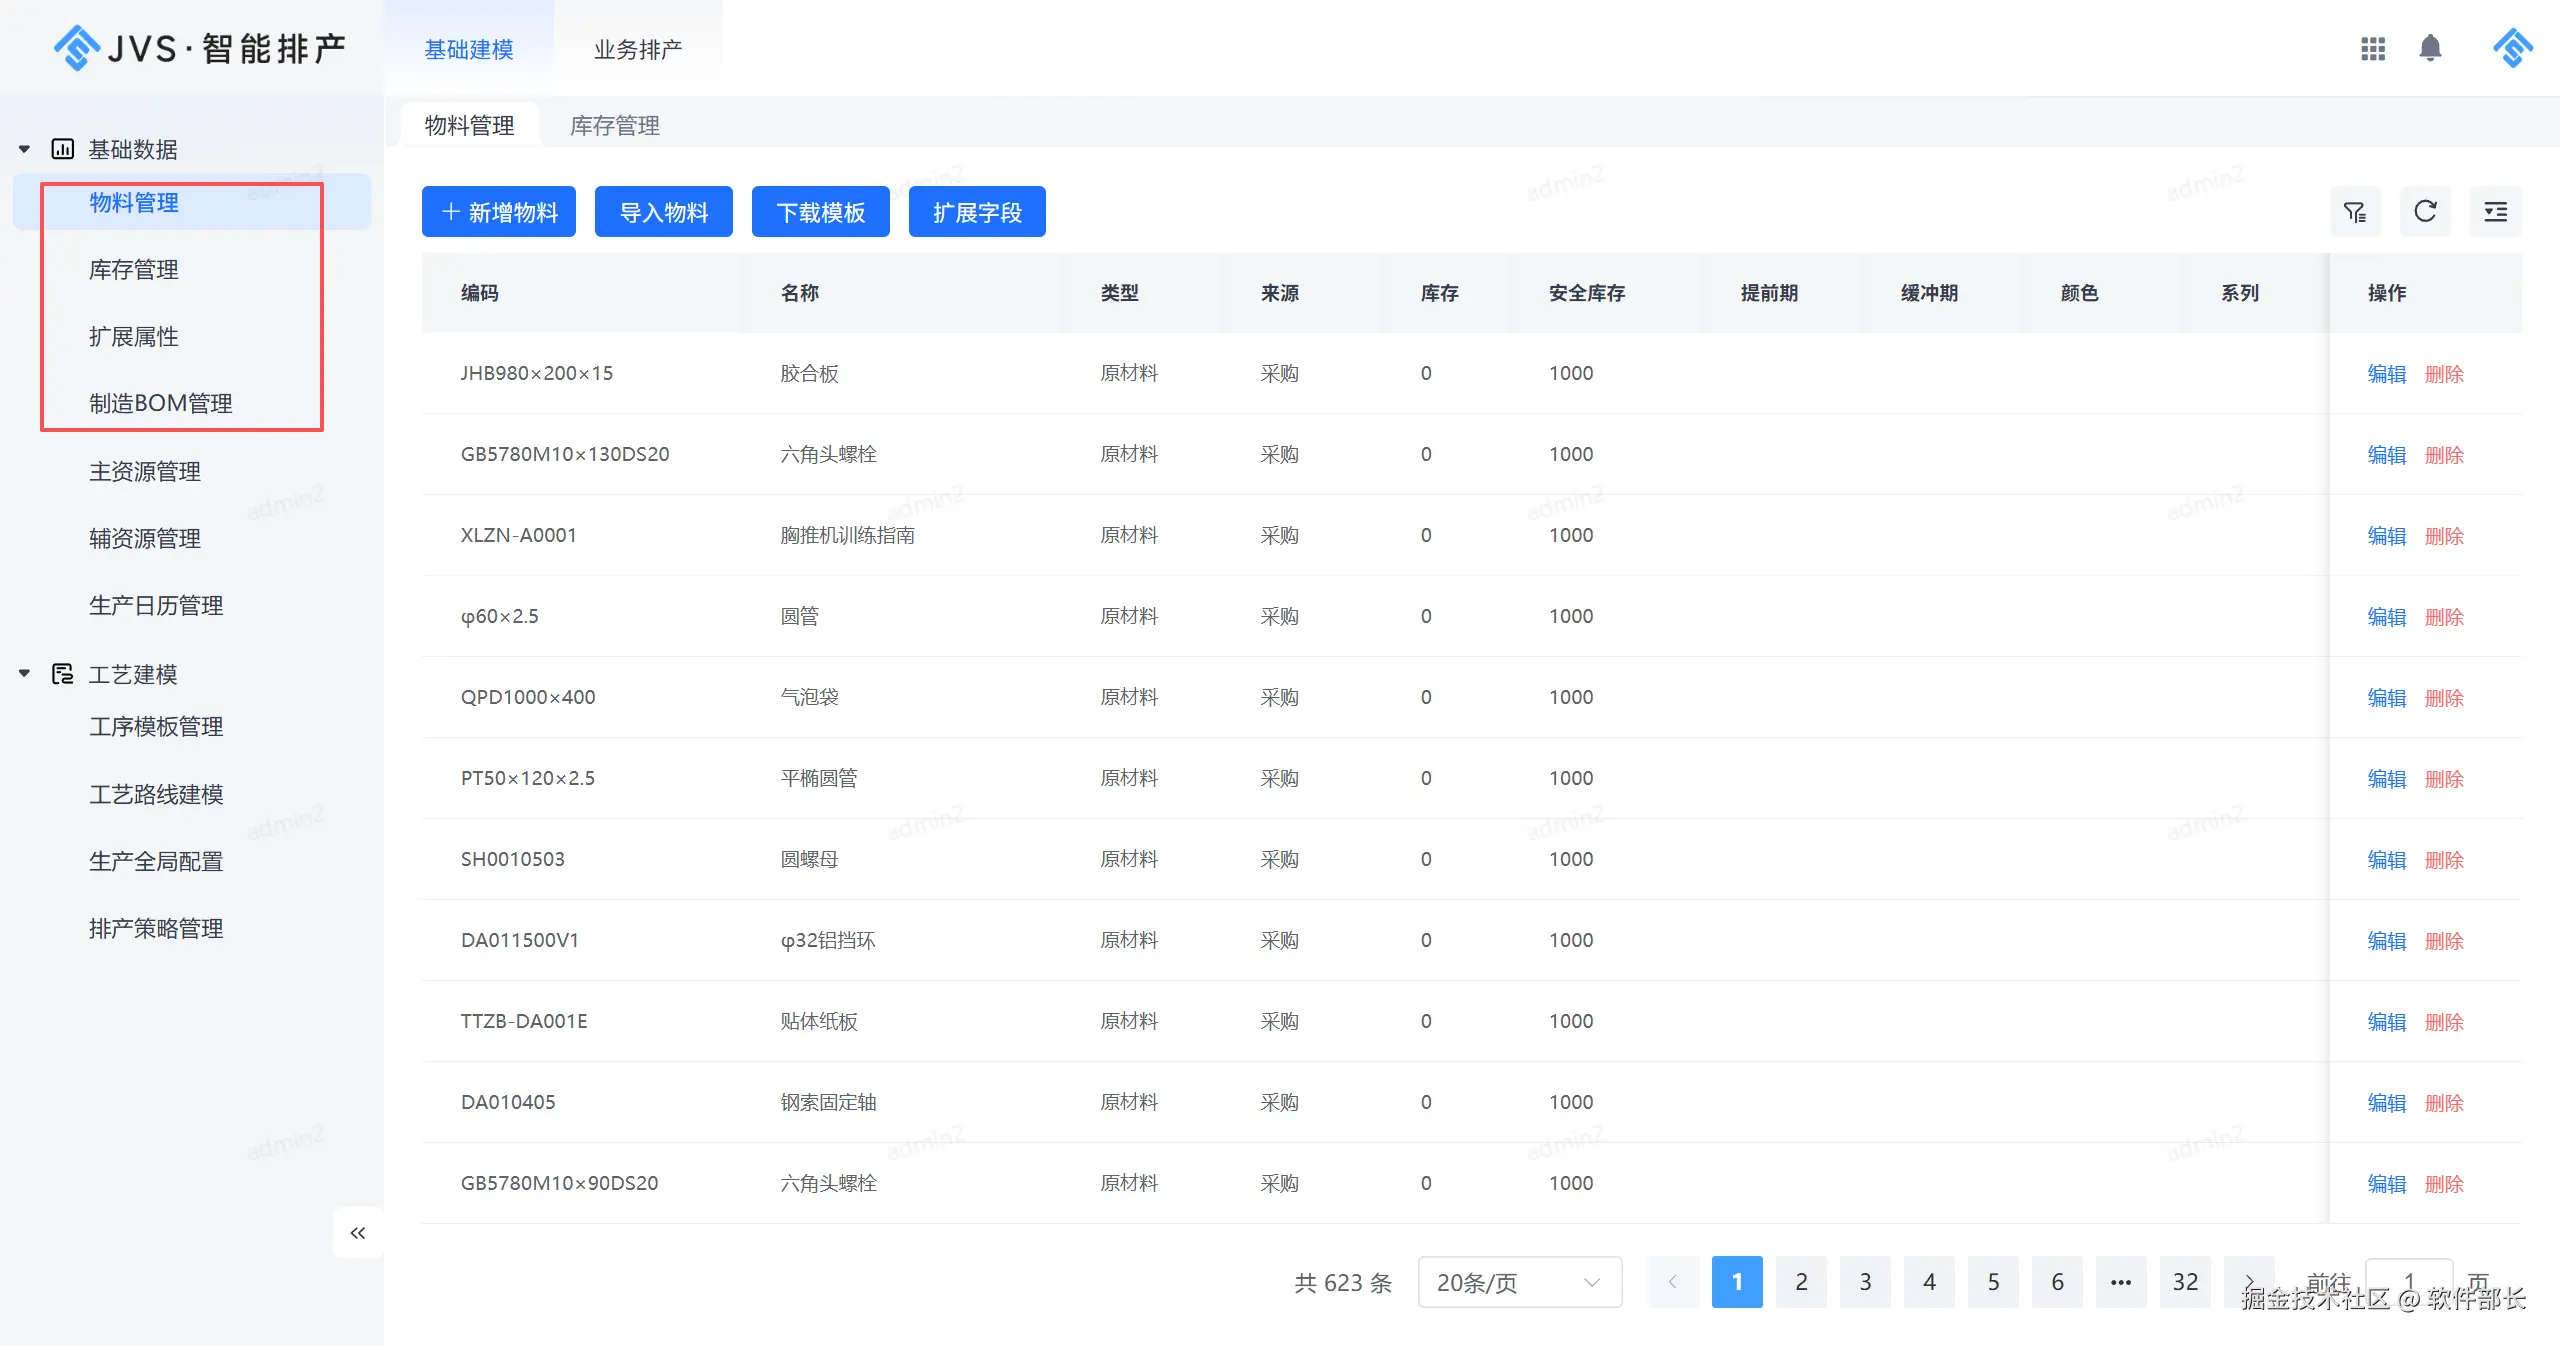Click the 新增物料 button
2560x1346 pixels.
click(x=499, y=212)
